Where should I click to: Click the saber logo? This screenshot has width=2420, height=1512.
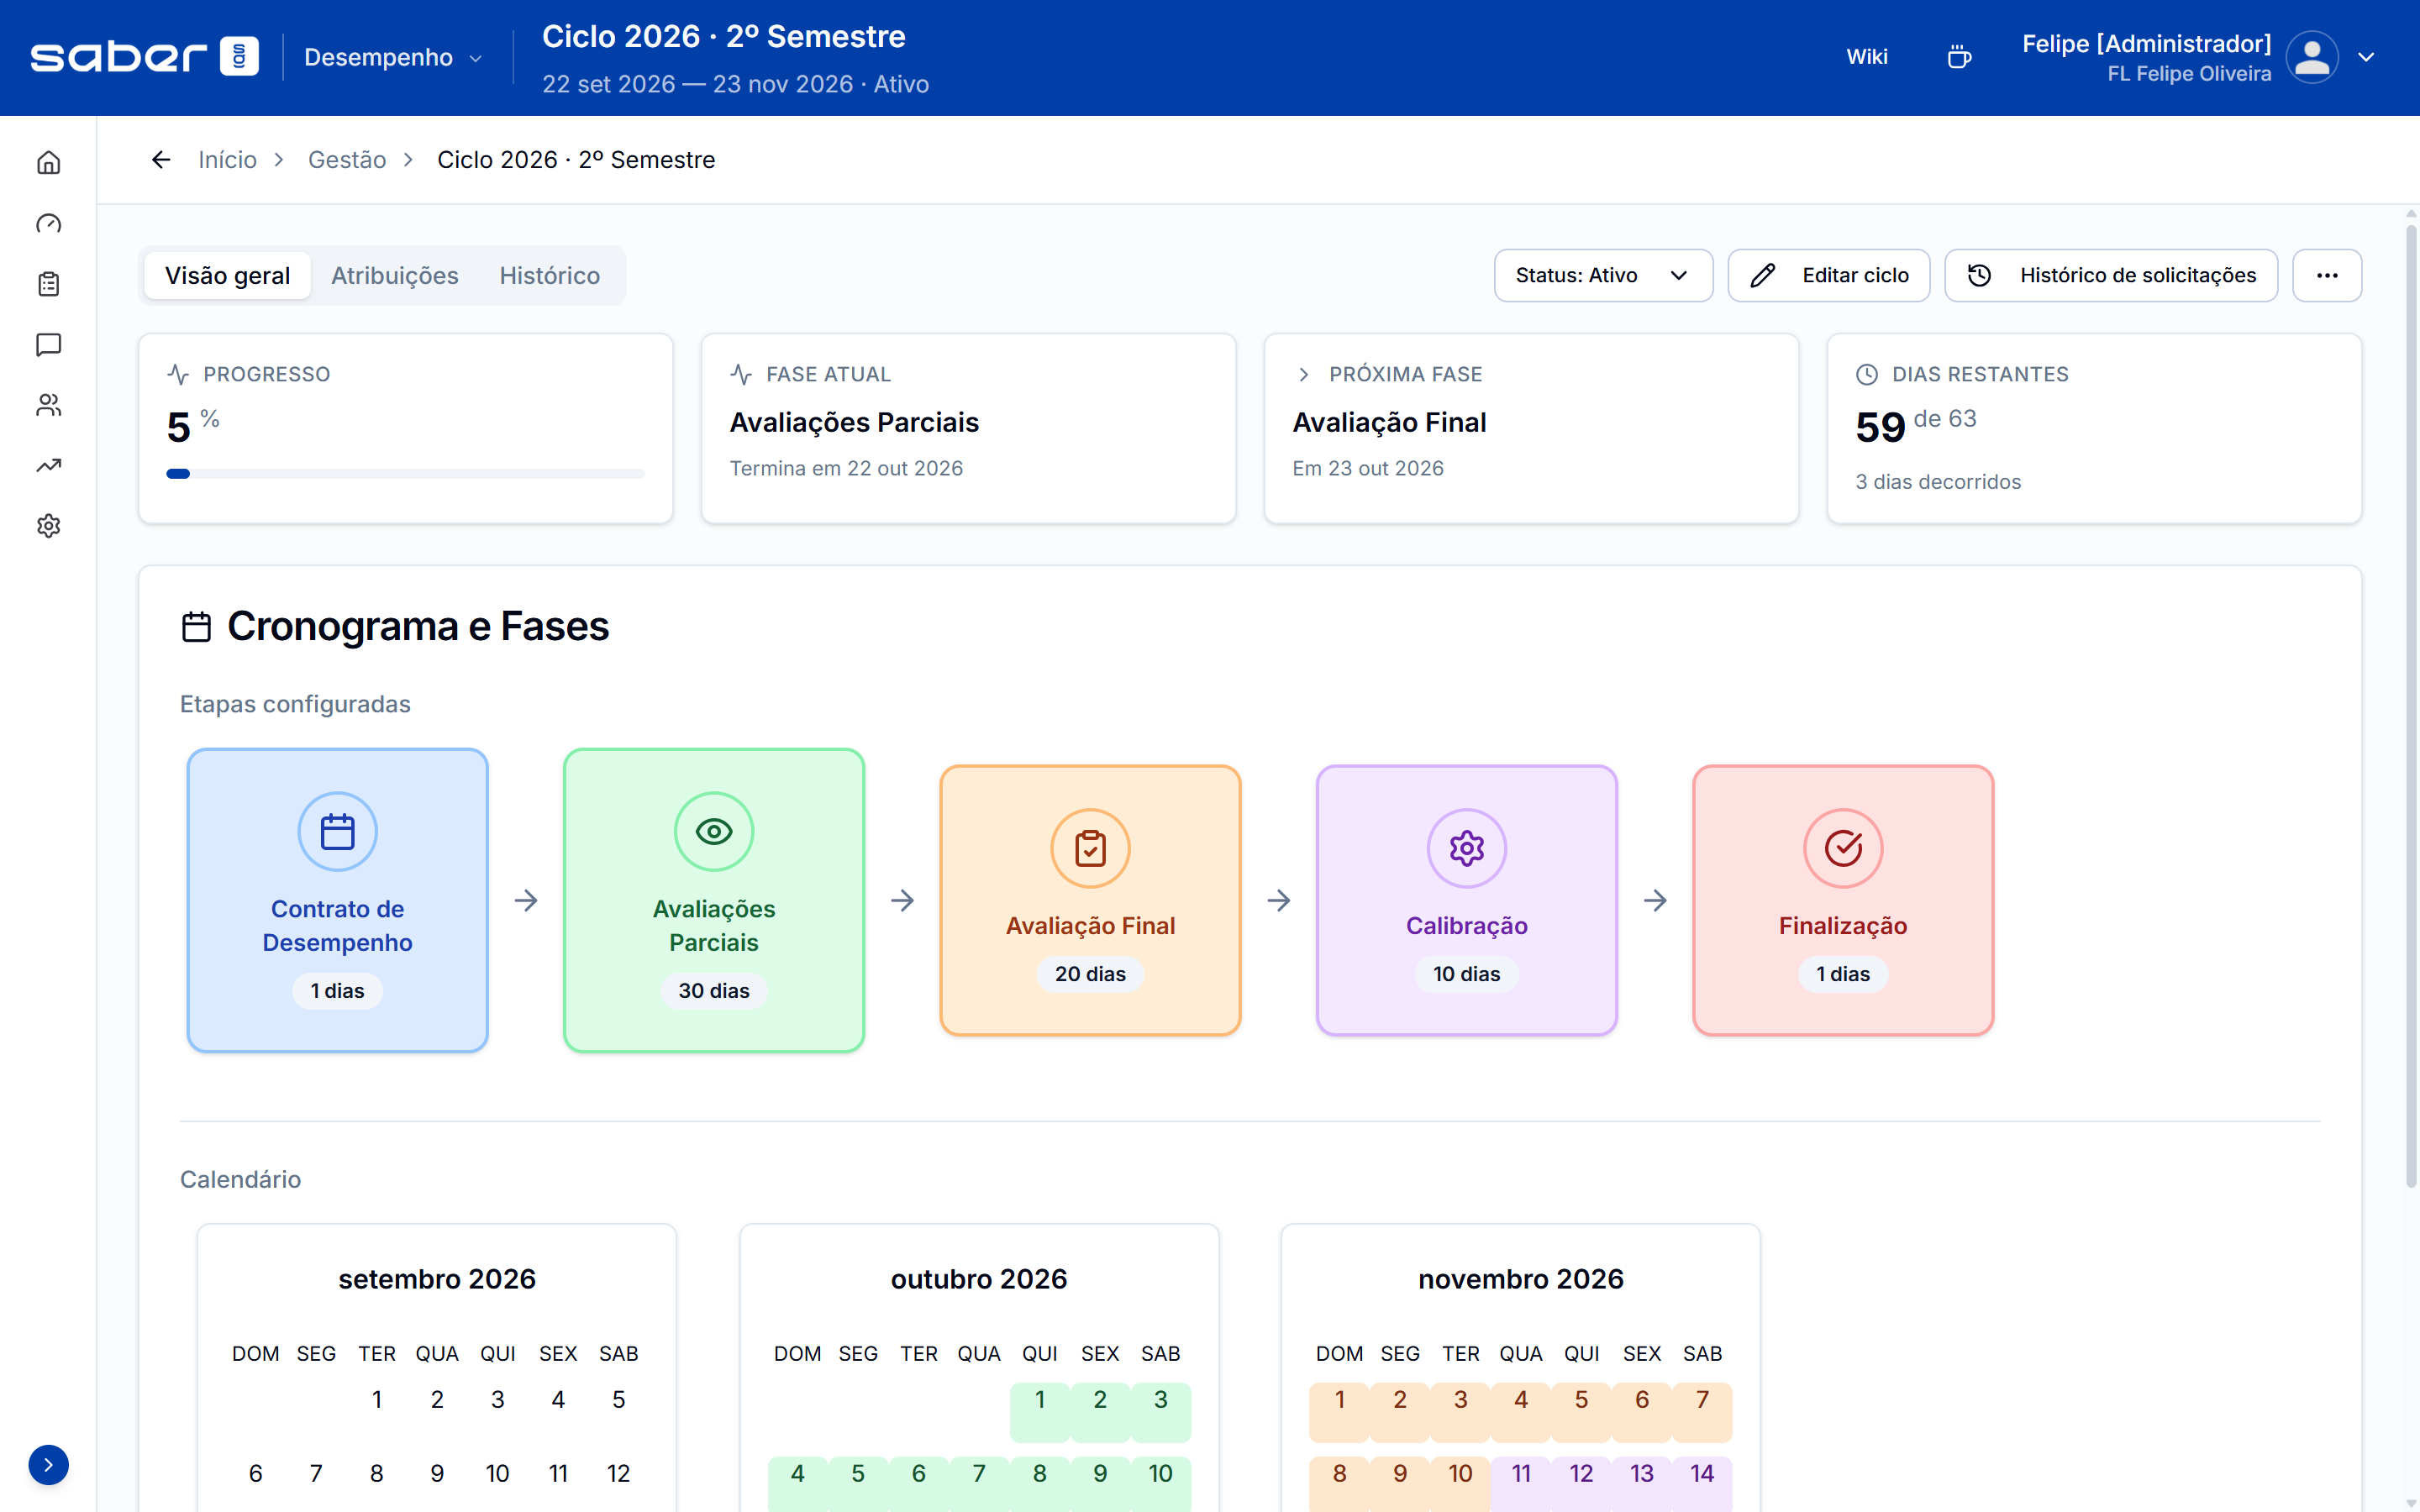pos(145,57)
